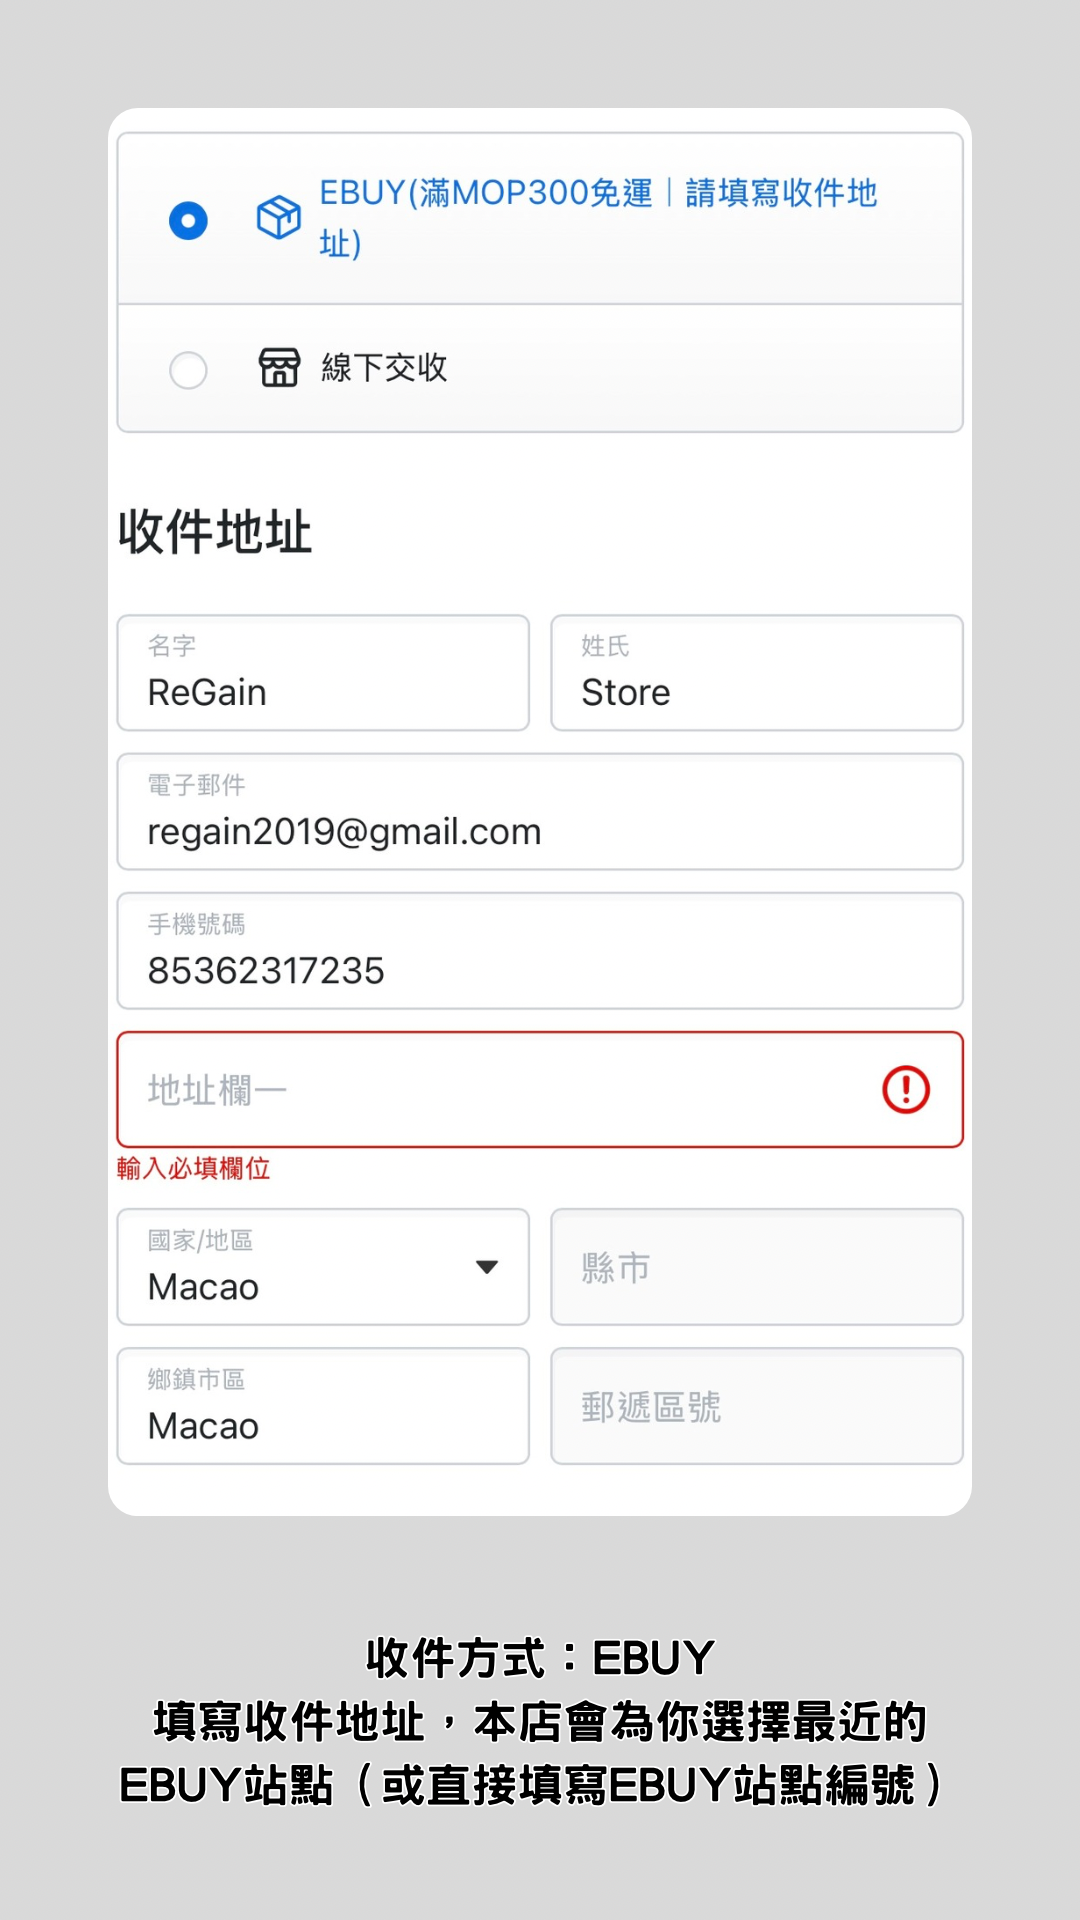This screenshot has height=1920, width=1080.
Task: Click the EBUY(滿MOP300免運) option label
Action: (x=598, y=218)
